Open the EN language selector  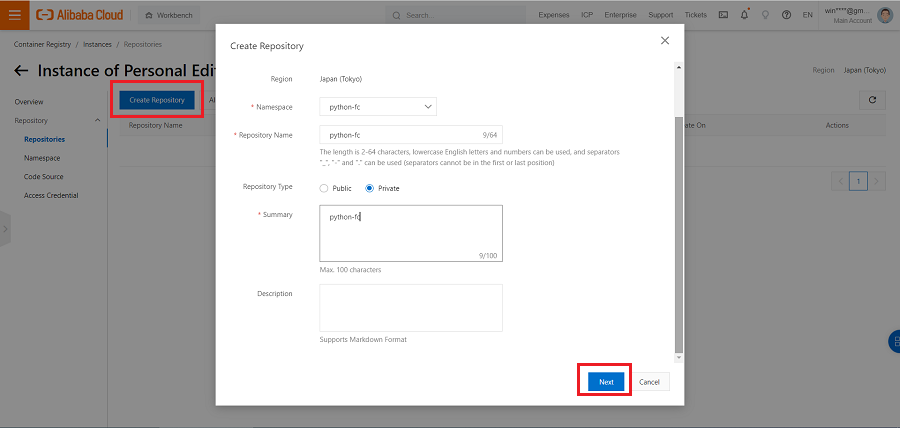(x=807, y=15)
